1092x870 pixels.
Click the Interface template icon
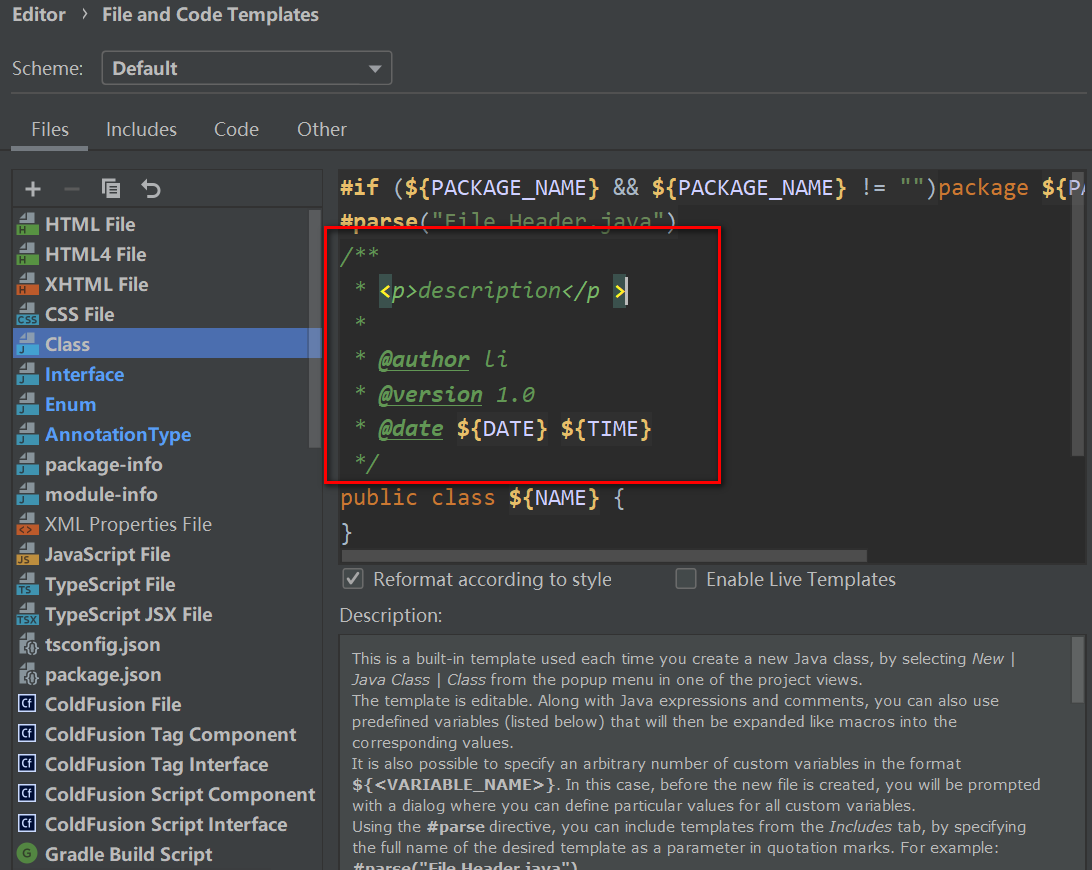coord(27,374)
